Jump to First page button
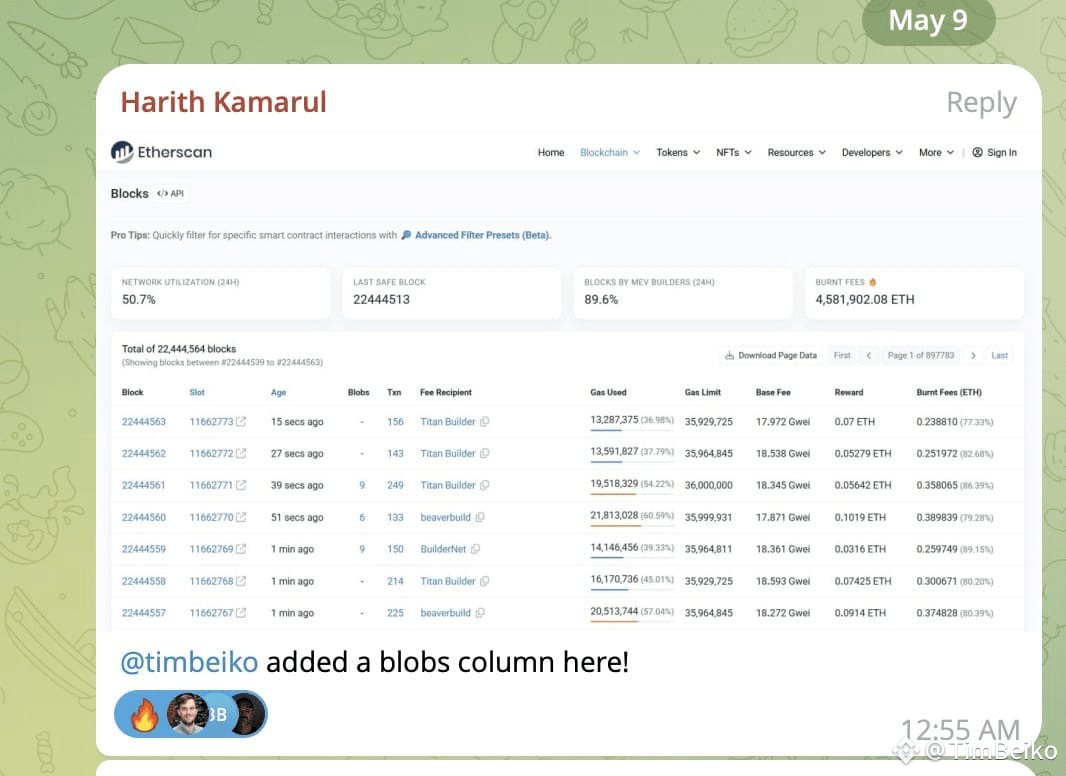The width and height of the screenshot is (1066, 776). pos(842,355)
